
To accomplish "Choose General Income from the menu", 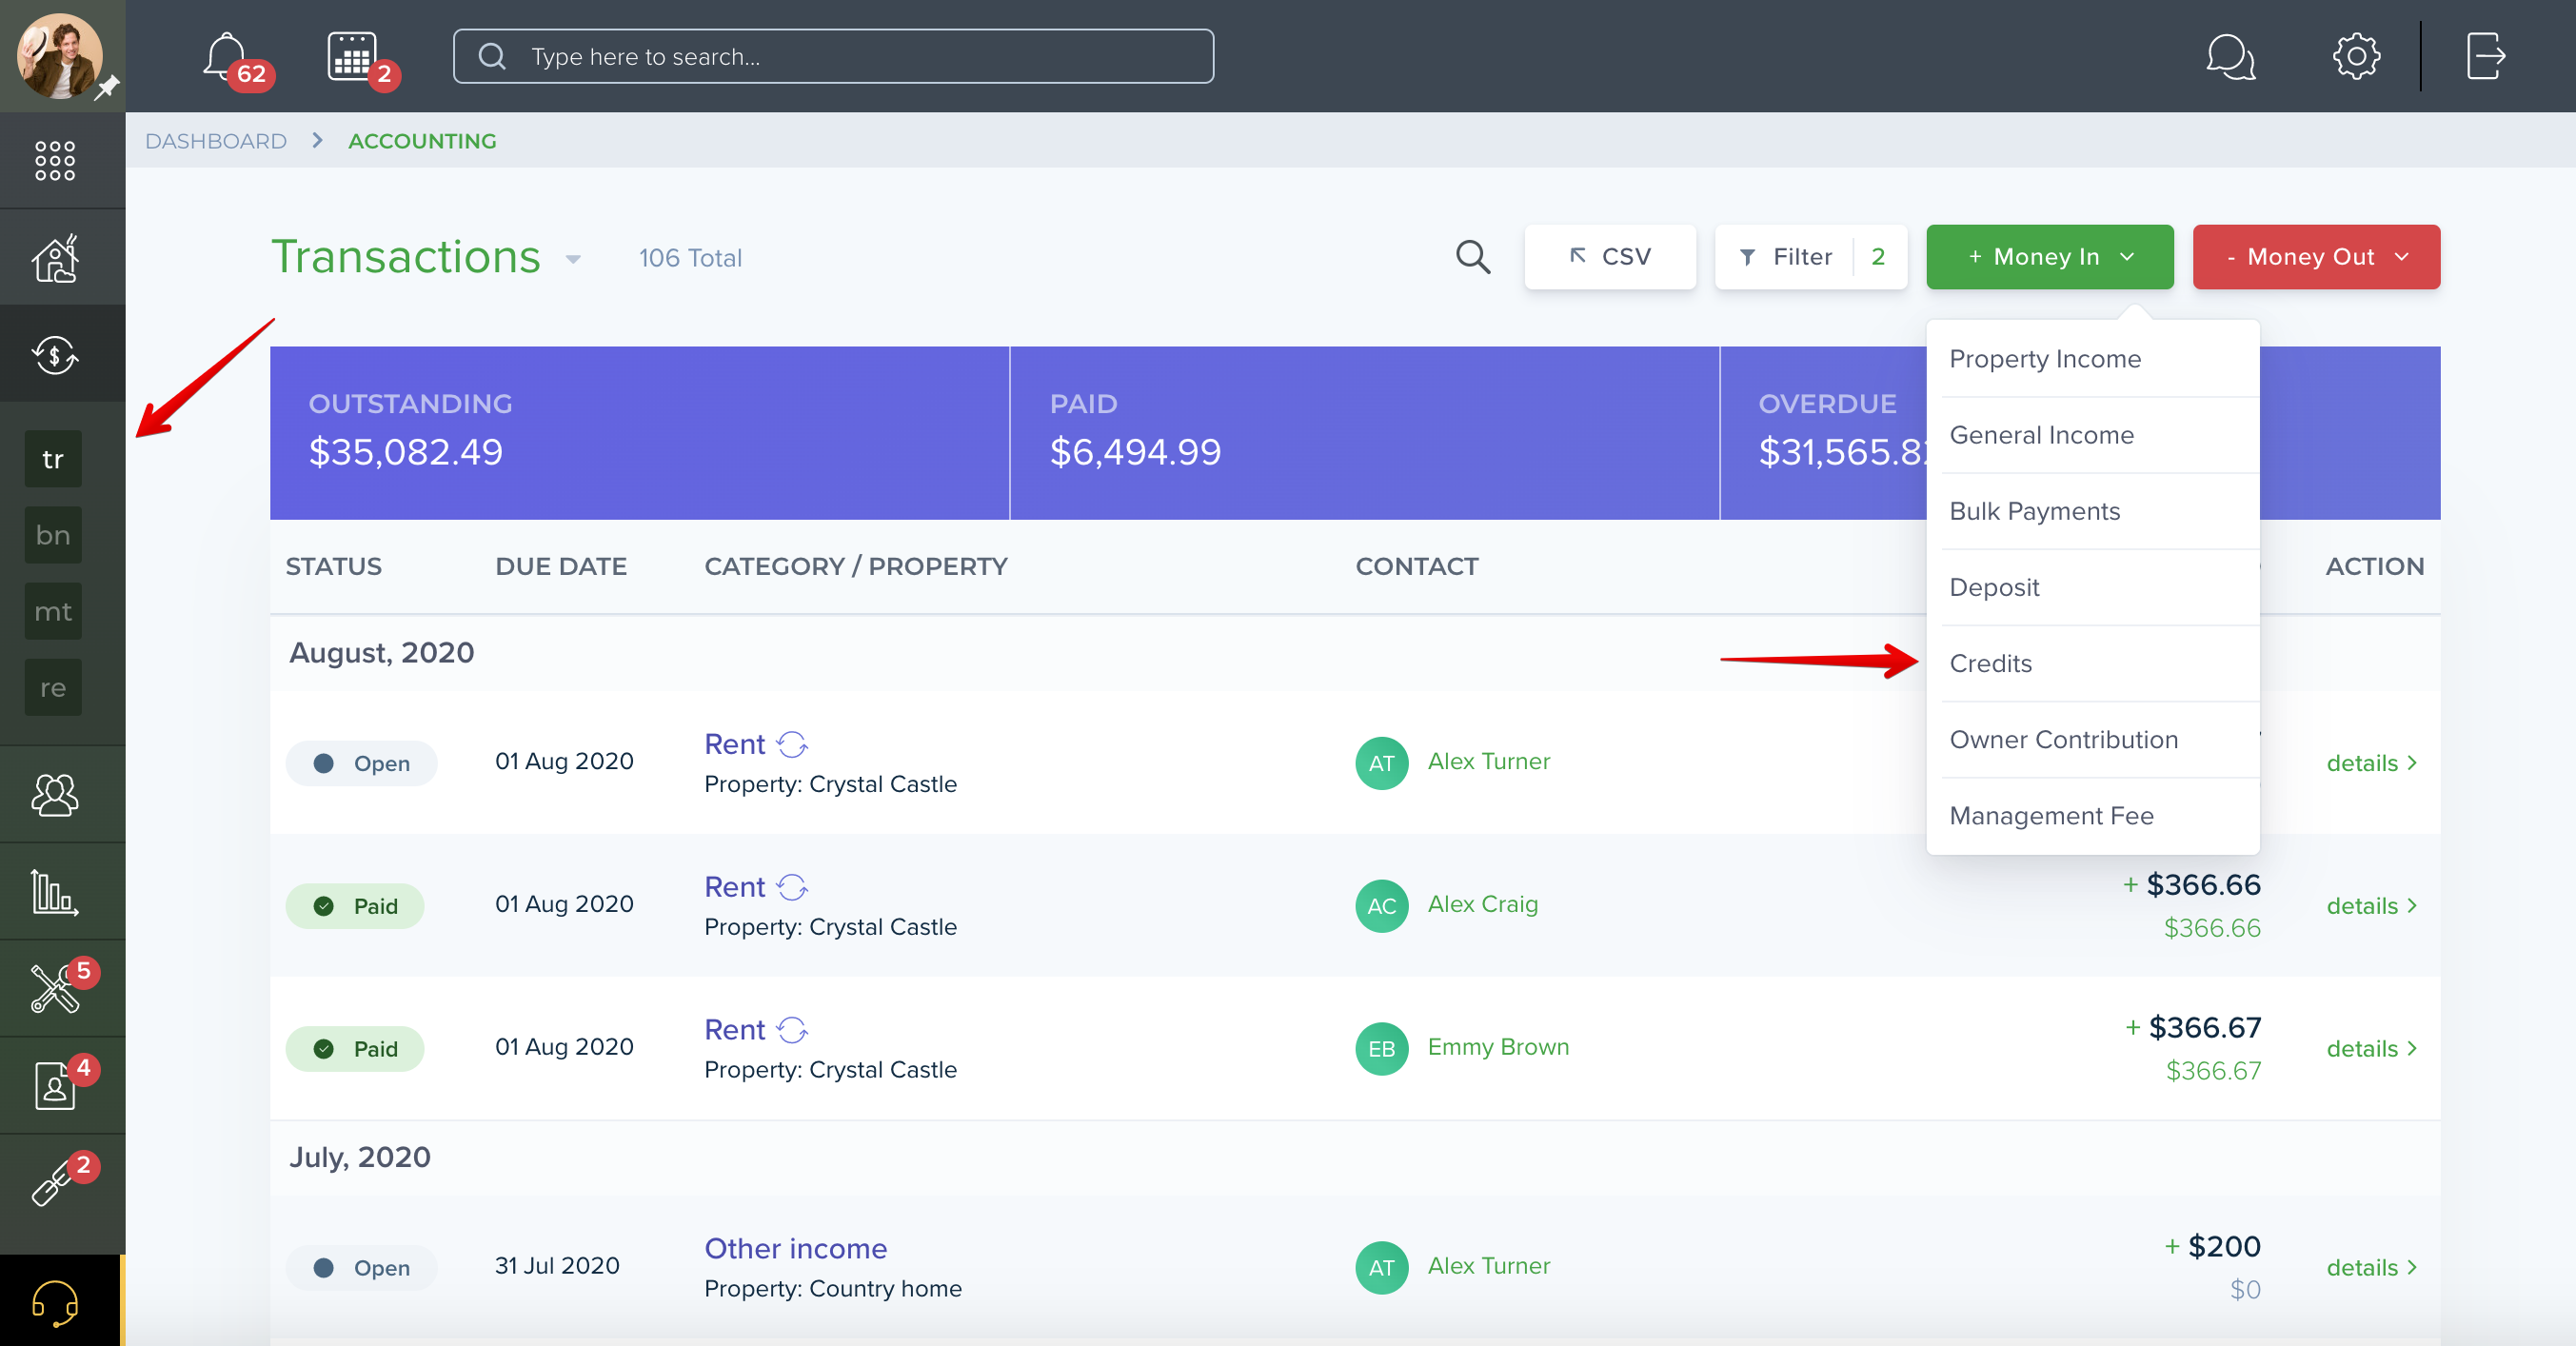I will [2091, 435].
